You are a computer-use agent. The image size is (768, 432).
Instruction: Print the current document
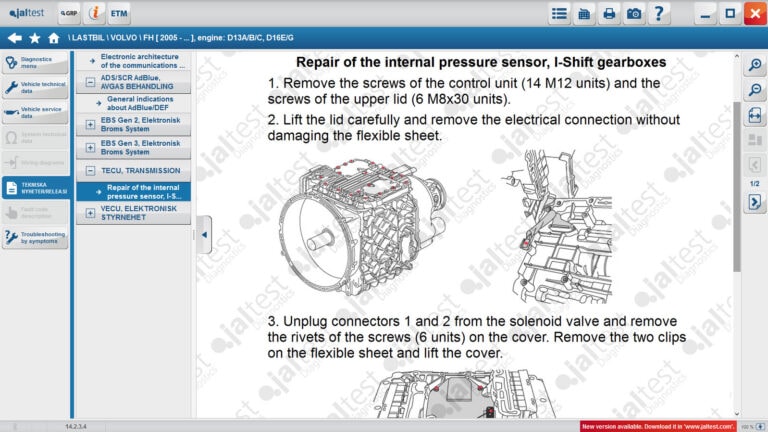609,13
